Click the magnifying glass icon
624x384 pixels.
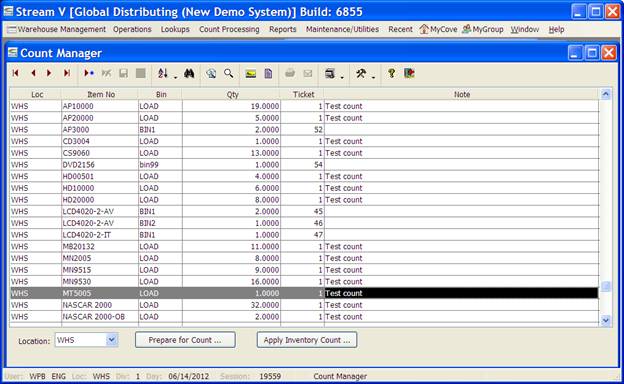click(x=228, y=73)
